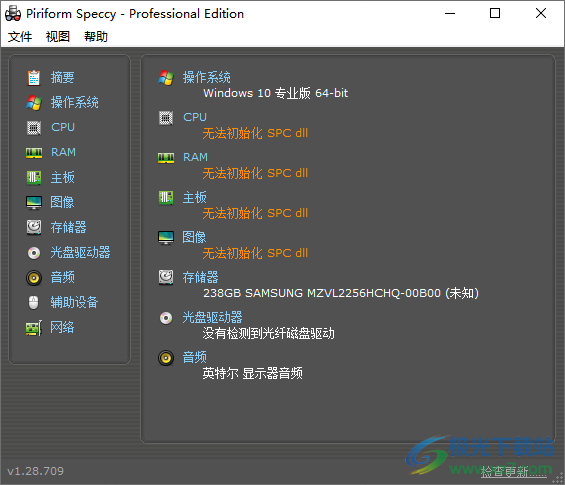Image resolution: width=565 pixels, height=485 pixels.
Task: Click the 图像 monitor icon in sidebar
Action: 34,203
